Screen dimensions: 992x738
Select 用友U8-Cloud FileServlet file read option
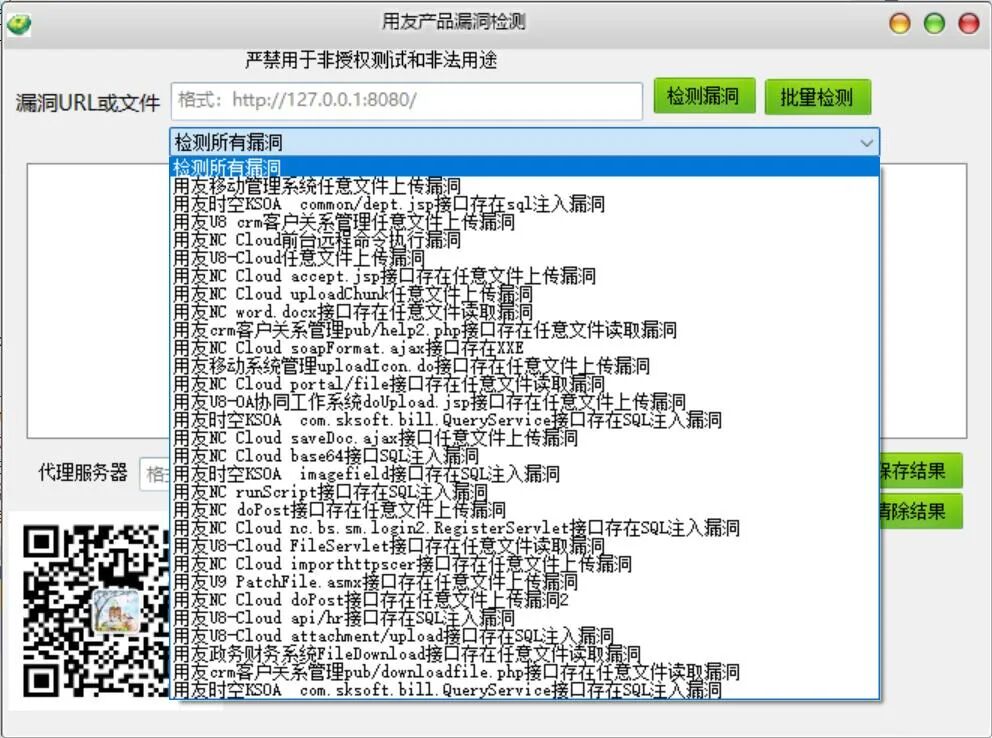(x=524, y=546)
